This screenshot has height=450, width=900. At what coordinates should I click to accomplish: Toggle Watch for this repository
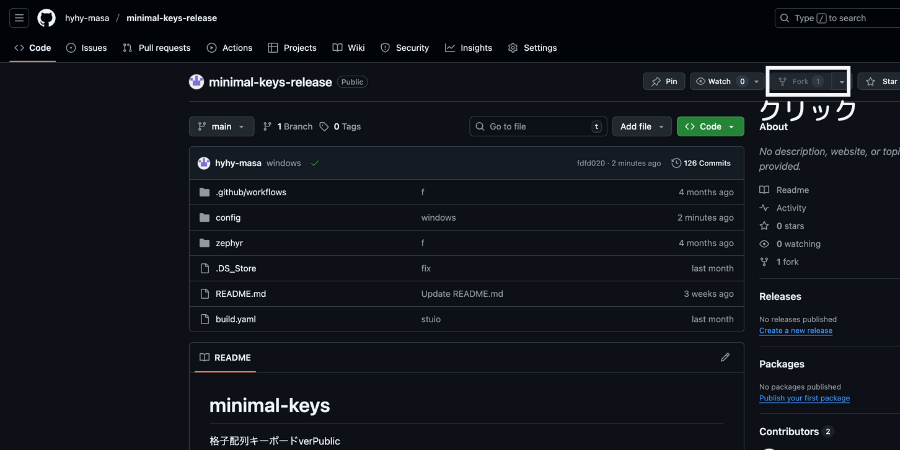pos(720,81)
